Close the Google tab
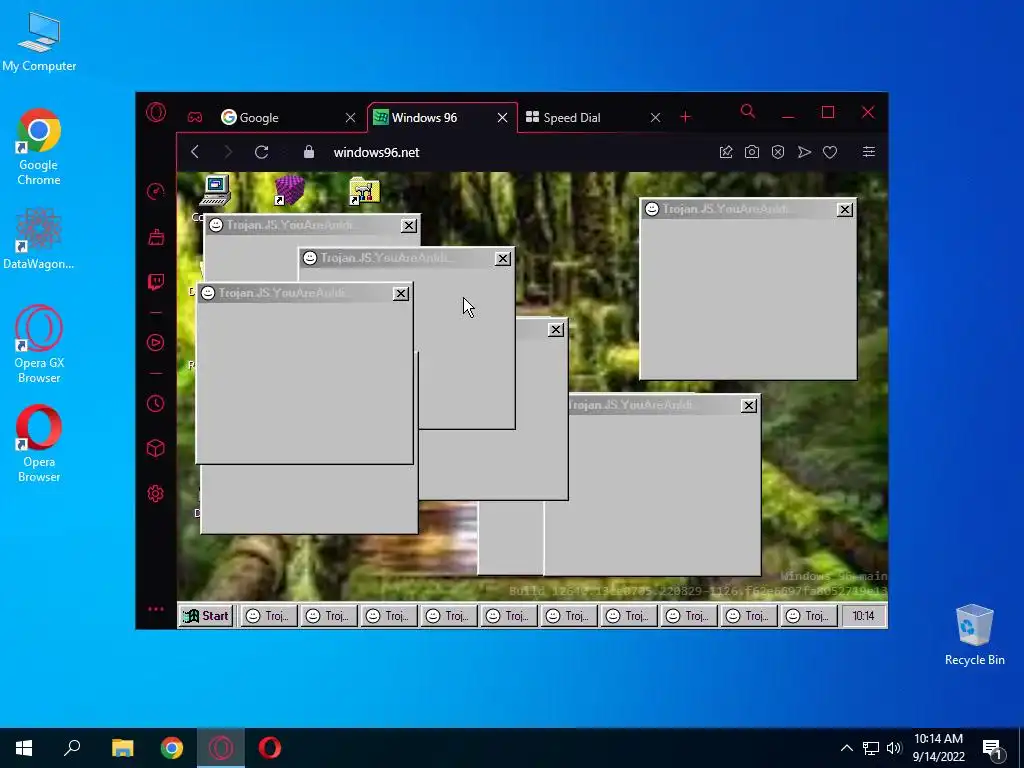Screen dimensions: 1024x768 pos(351,118)
